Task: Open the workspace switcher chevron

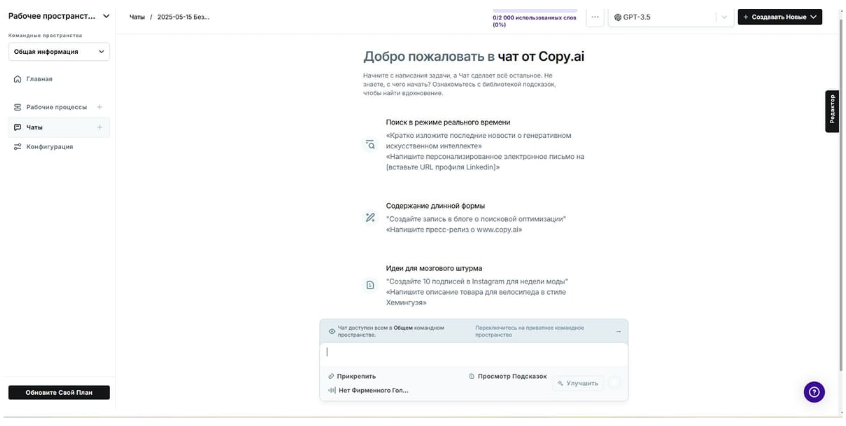Action: pyautogui.click(x=106, y=16)
